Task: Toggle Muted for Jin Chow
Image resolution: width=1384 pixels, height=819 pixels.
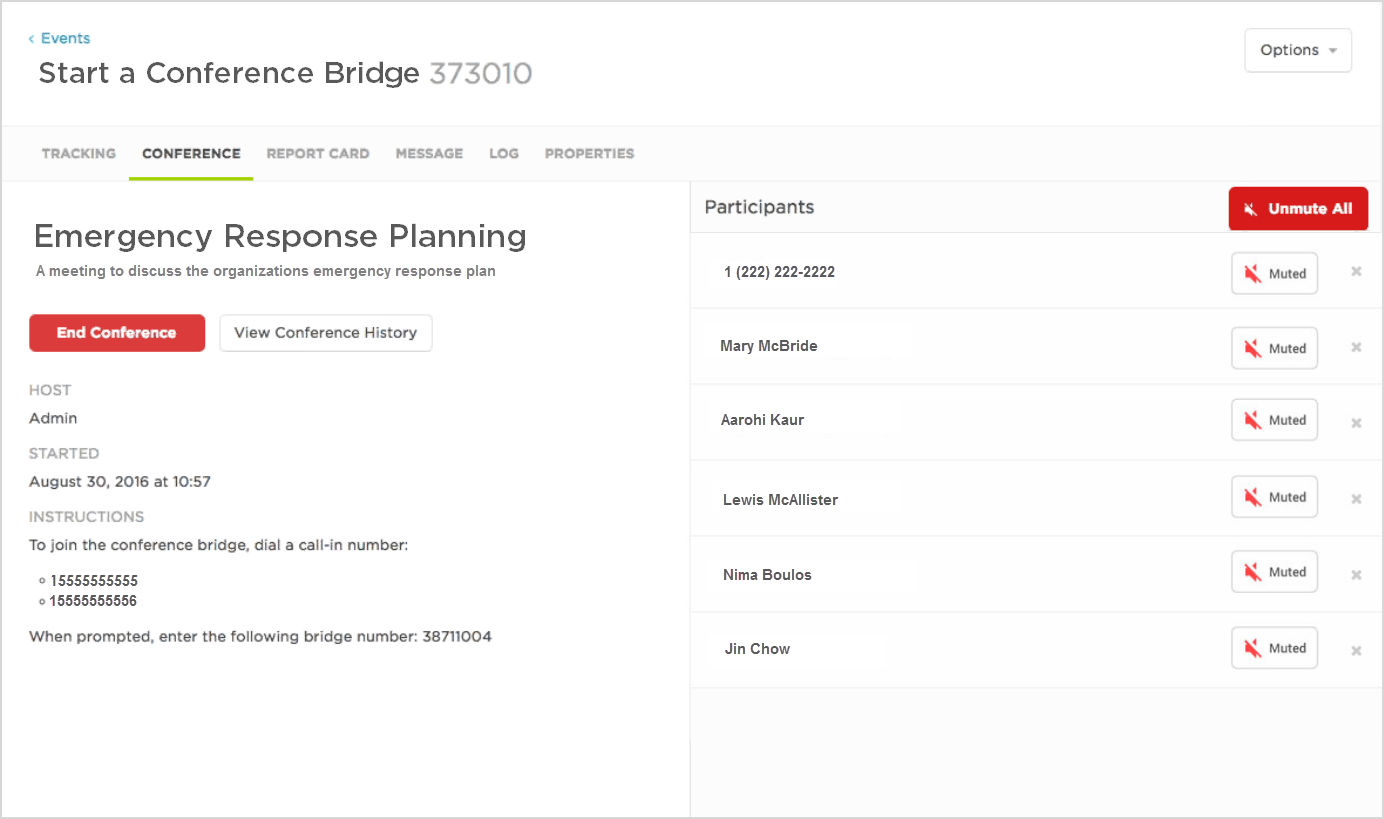Action: pyautogui.click(x=1274, y=648)
